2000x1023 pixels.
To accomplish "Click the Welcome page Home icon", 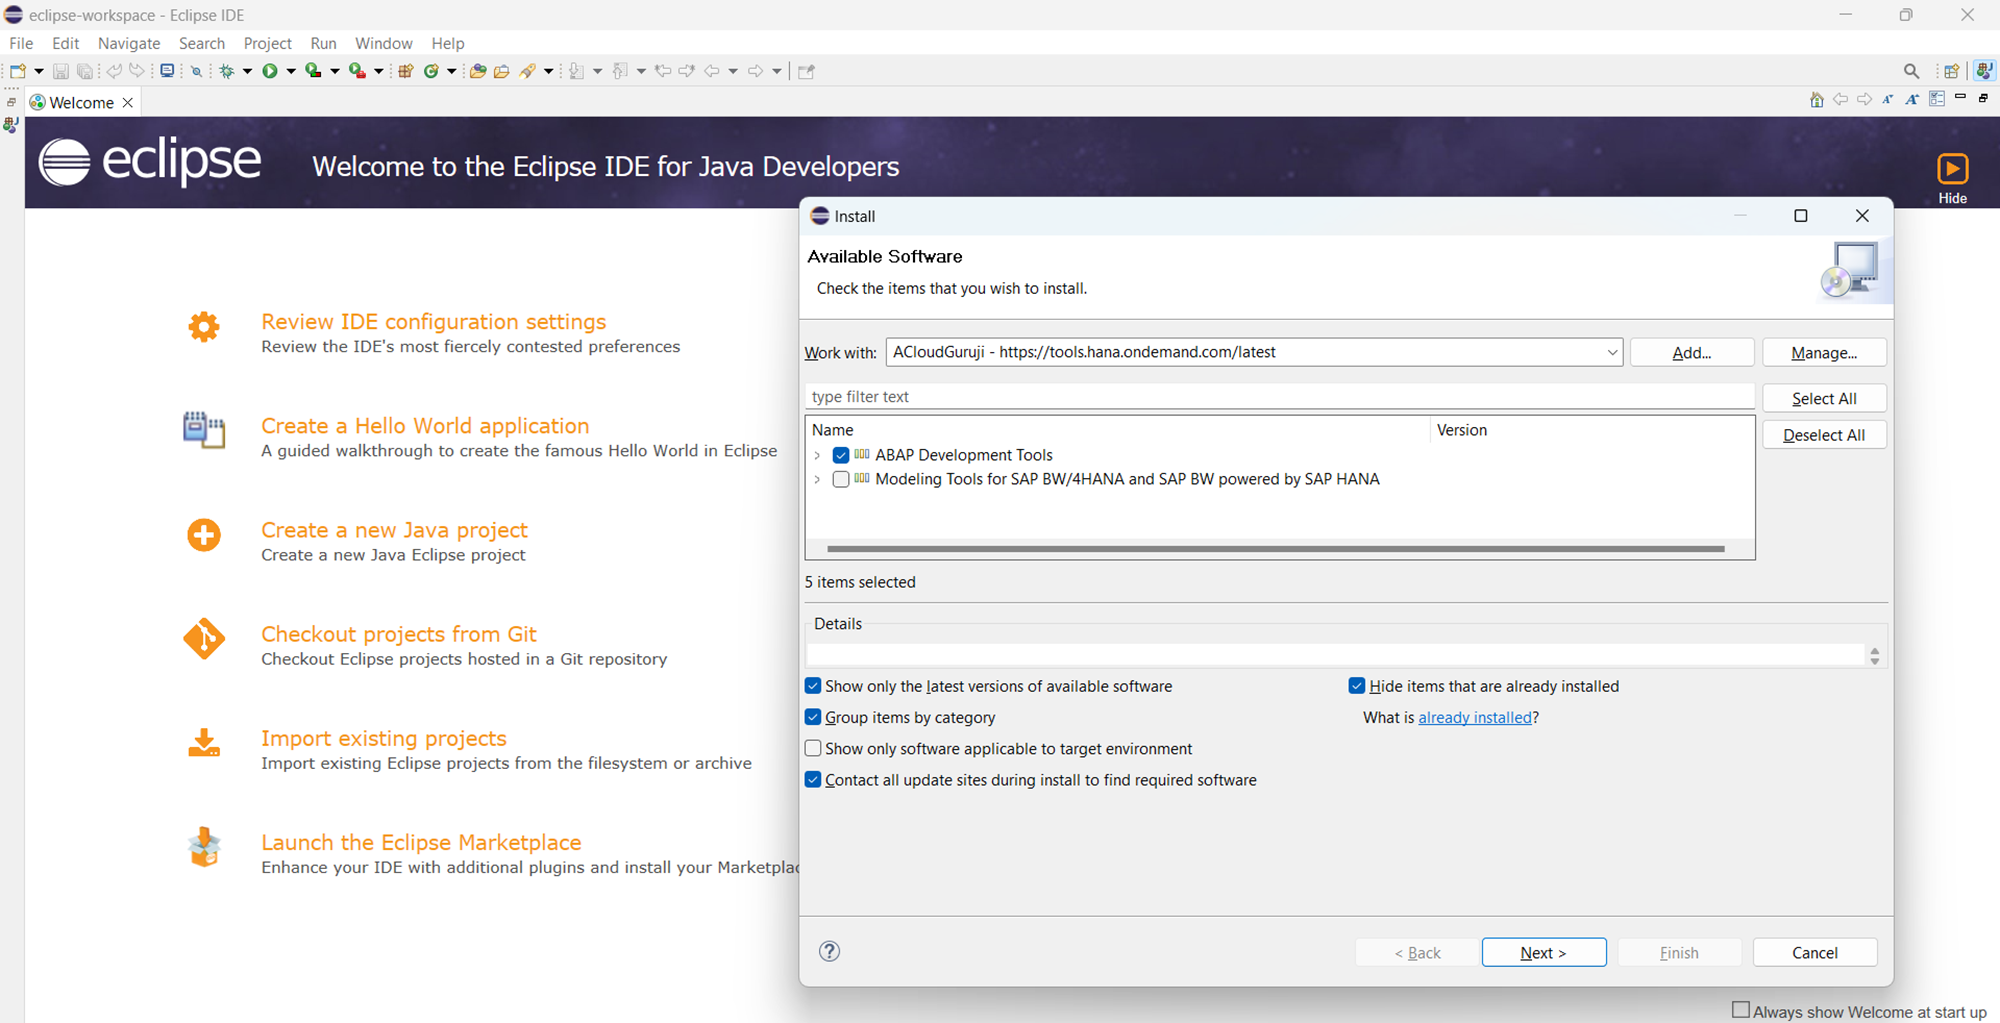I will click(1816, 100).
